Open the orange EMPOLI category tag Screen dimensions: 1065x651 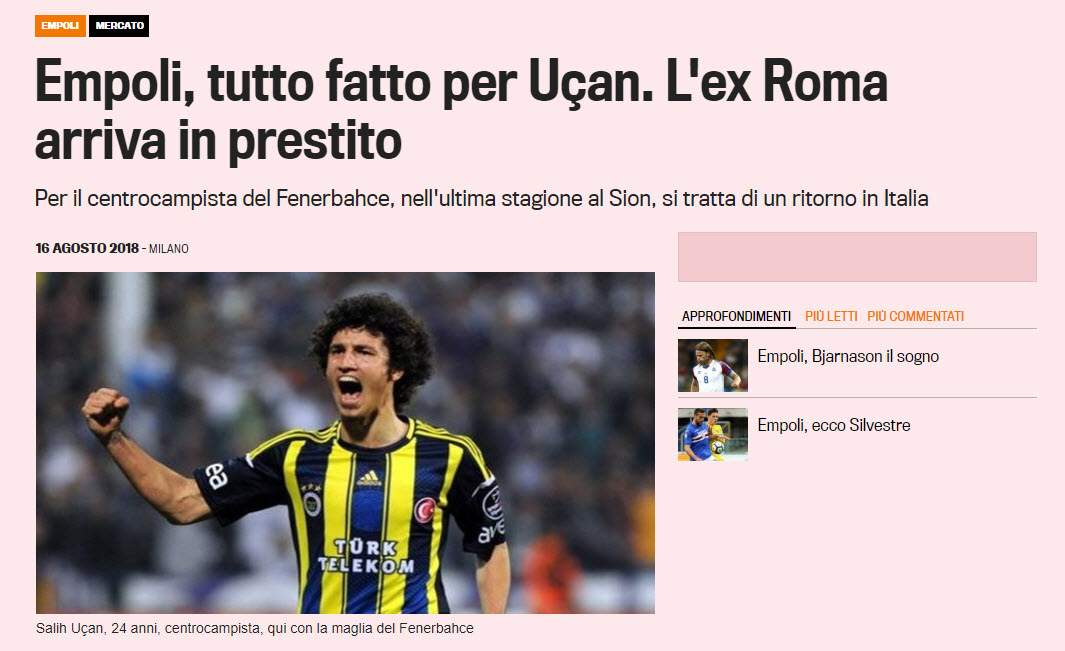click(60, 26)
